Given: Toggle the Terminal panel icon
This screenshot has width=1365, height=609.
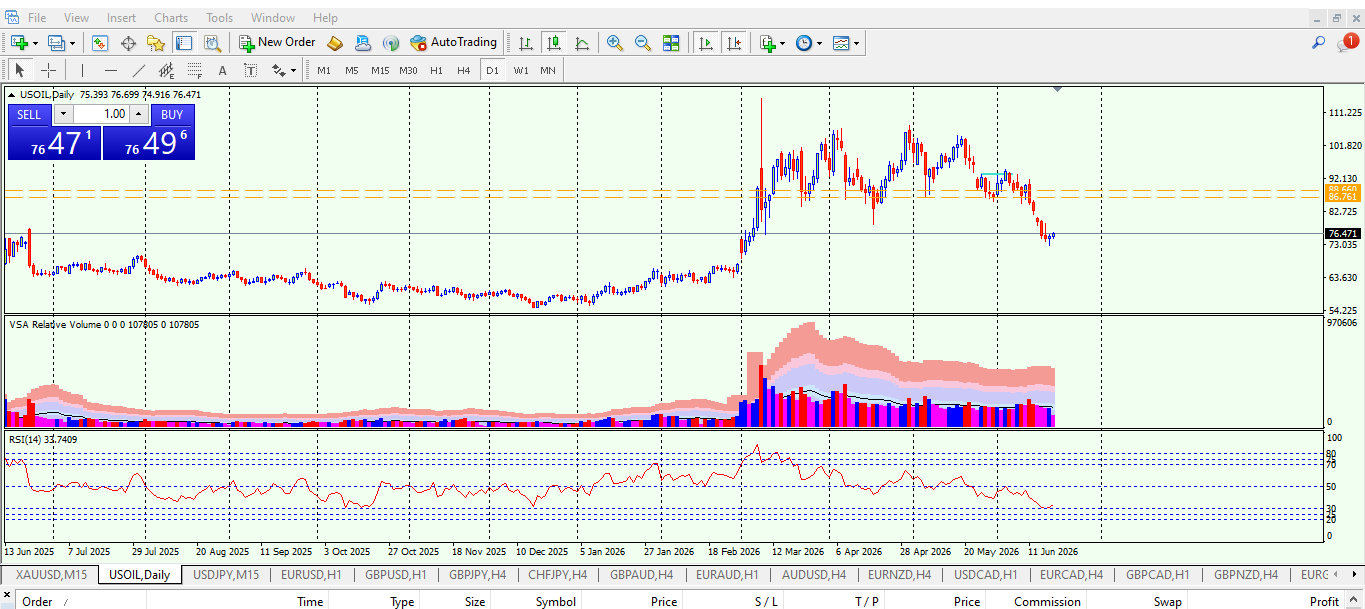Looking at the screenshot, I should tap(184, 43).
